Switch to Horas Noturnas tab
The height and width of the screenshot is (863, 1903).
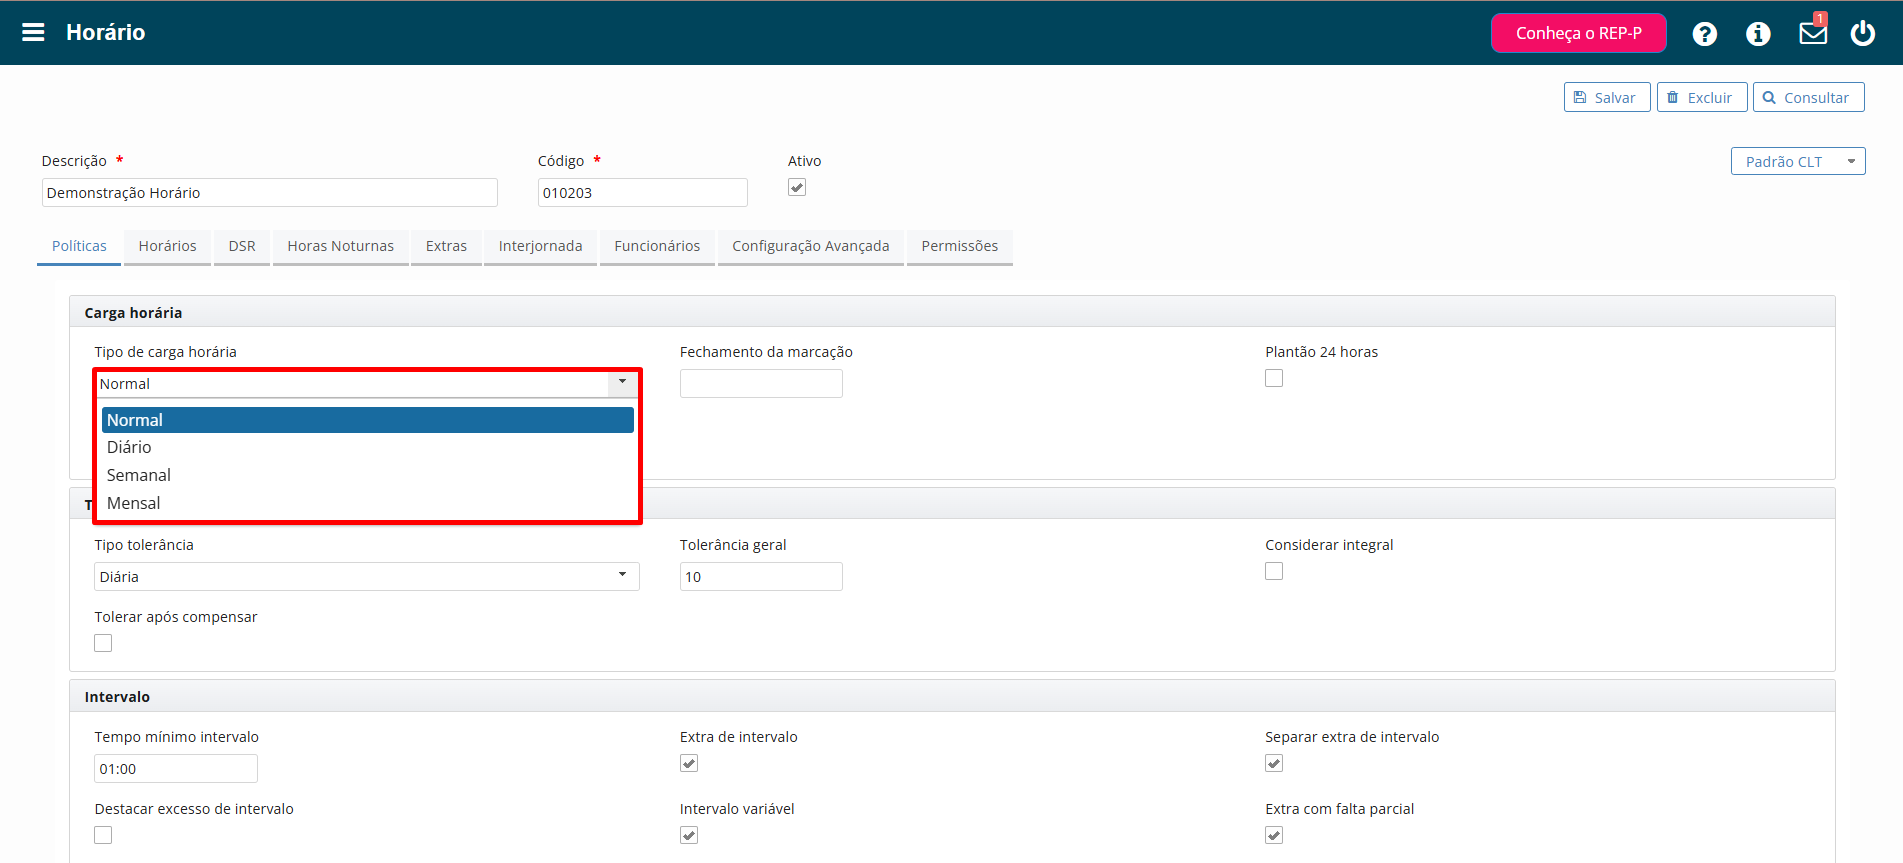point(341,246)
